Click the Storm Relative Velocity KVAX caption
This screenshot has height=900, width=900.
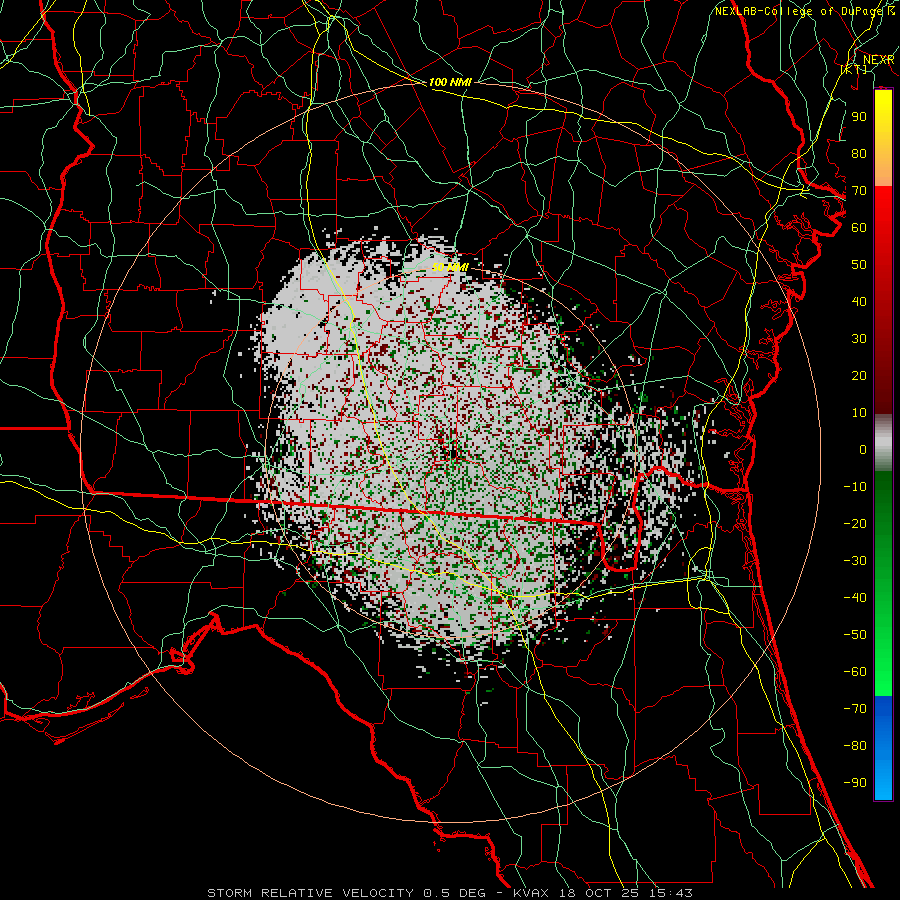tap(450, 893)
